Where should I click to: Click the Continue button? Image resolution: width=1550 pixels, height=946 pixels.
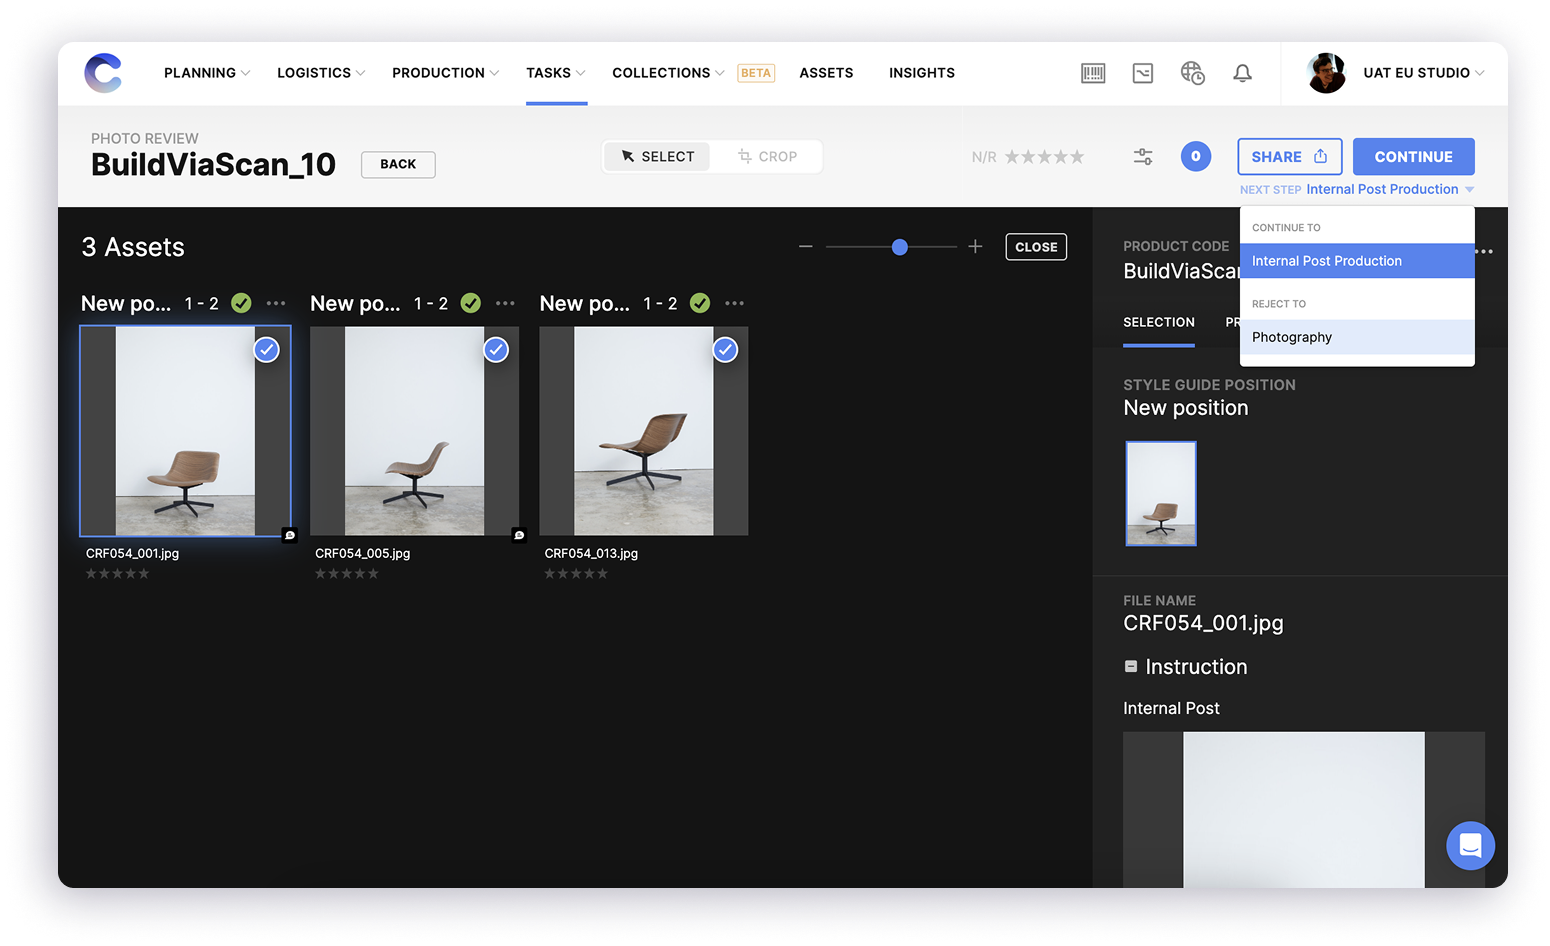coord(1413,156)
